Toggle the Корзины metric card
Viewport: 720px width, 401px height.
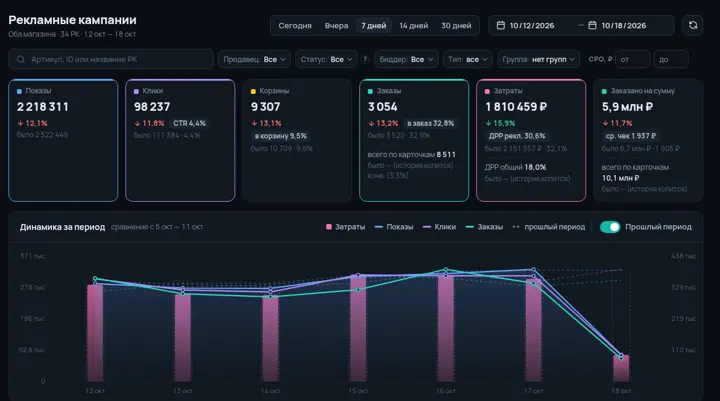coord(297,140)
